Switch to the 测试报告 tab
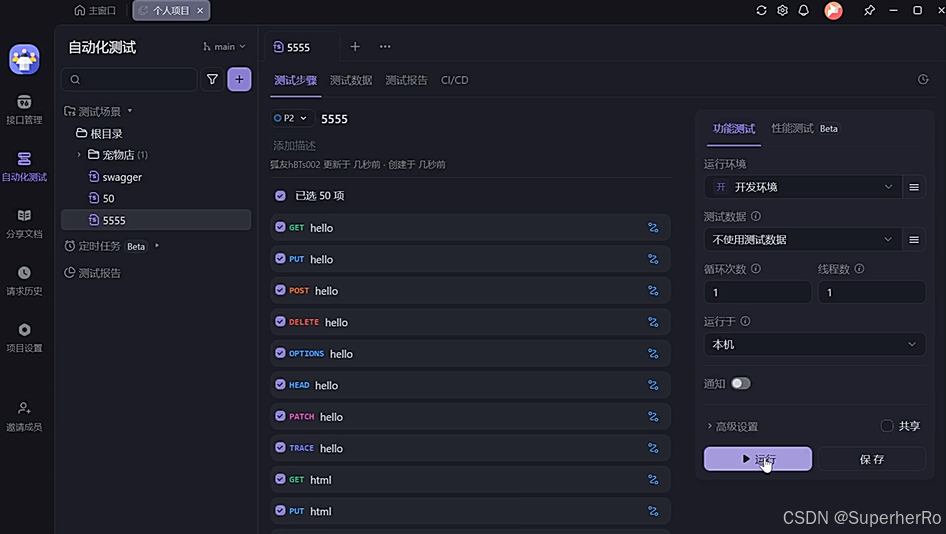 click(x=407, y=80)
